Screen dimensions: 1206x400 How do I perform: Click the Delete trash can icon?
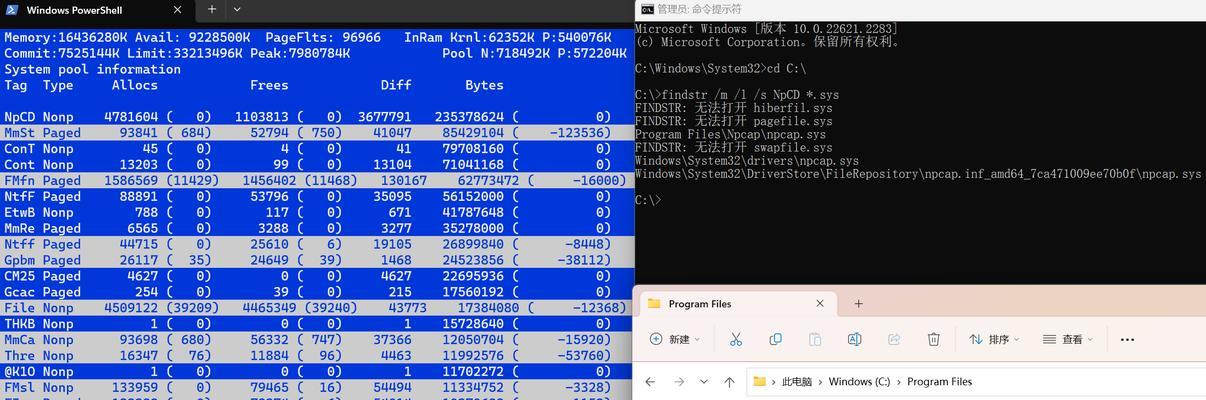[933, 339]
